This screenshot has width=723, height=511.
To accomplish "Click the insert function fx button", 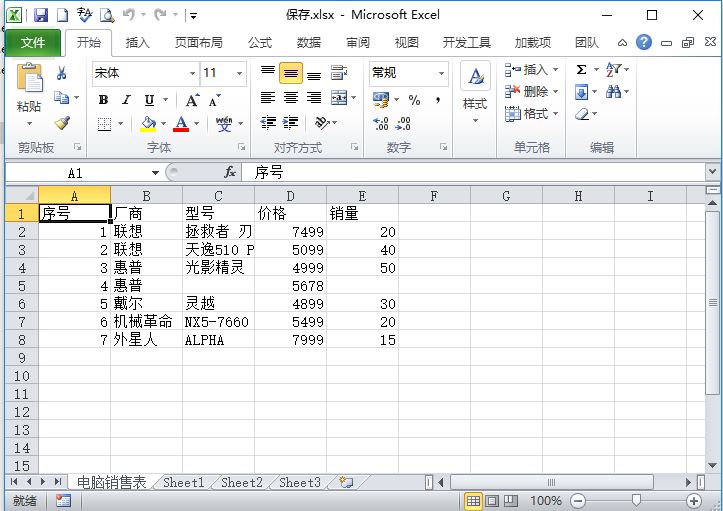I will [230, 172].
